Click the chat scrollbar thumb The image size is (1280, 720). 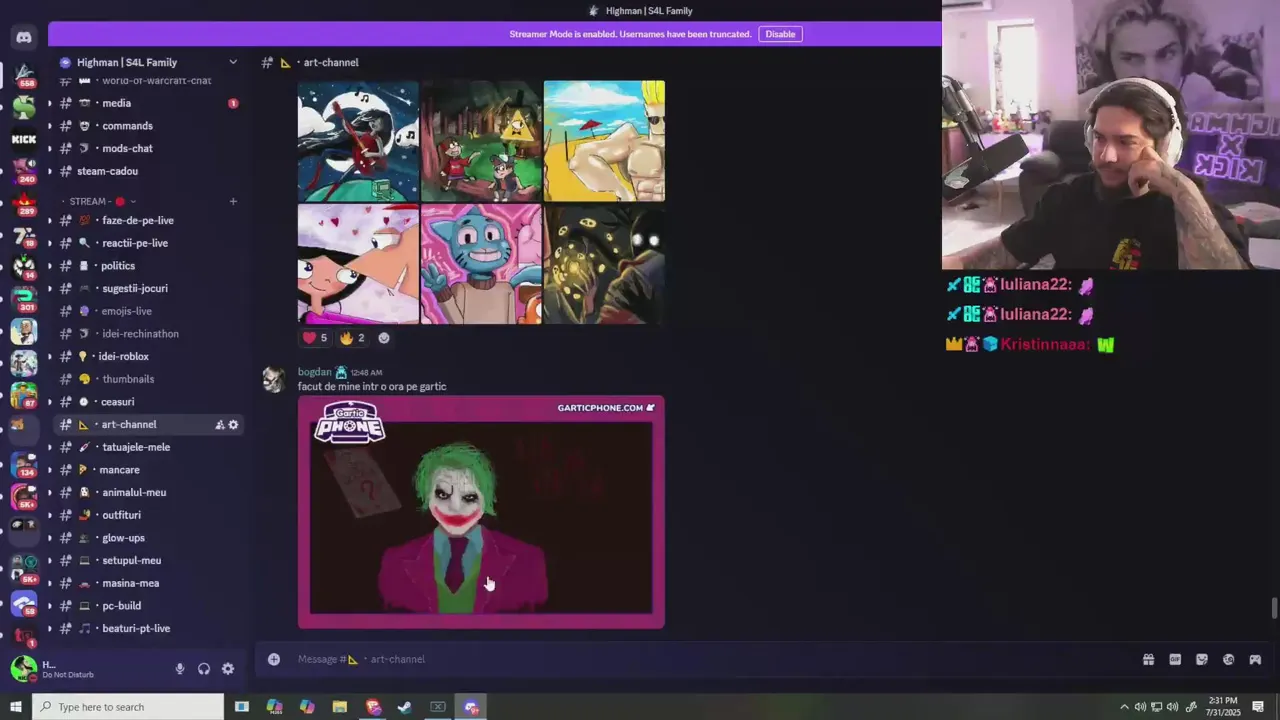tap(1273, 609)
